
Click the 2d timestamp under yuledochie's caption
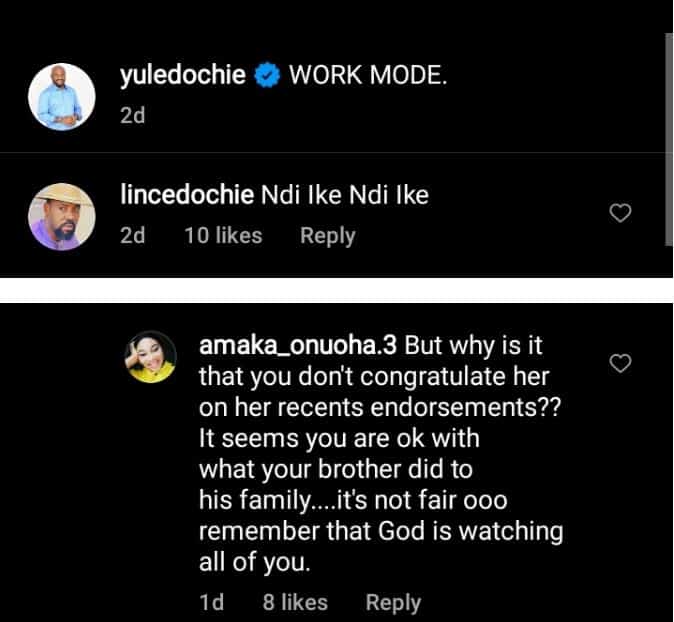132,116
